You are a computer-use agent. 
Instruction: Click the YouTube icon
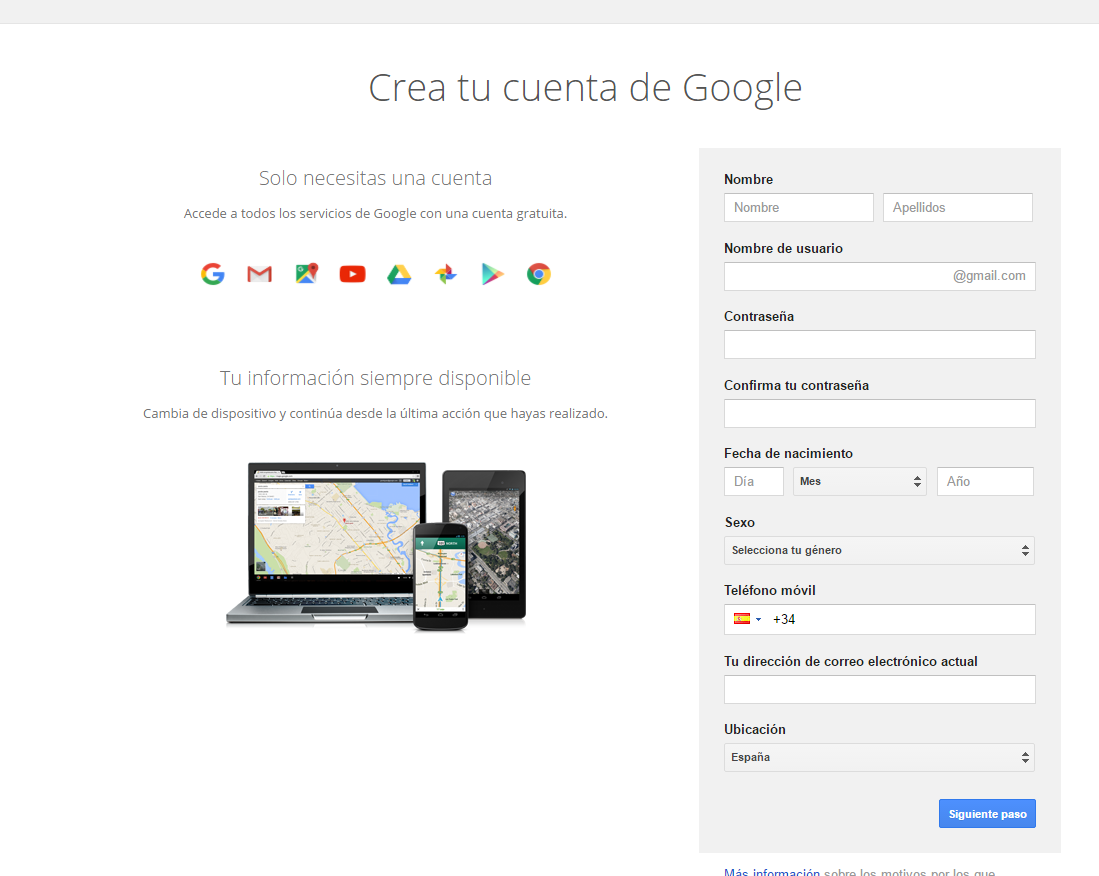(352, 273)
